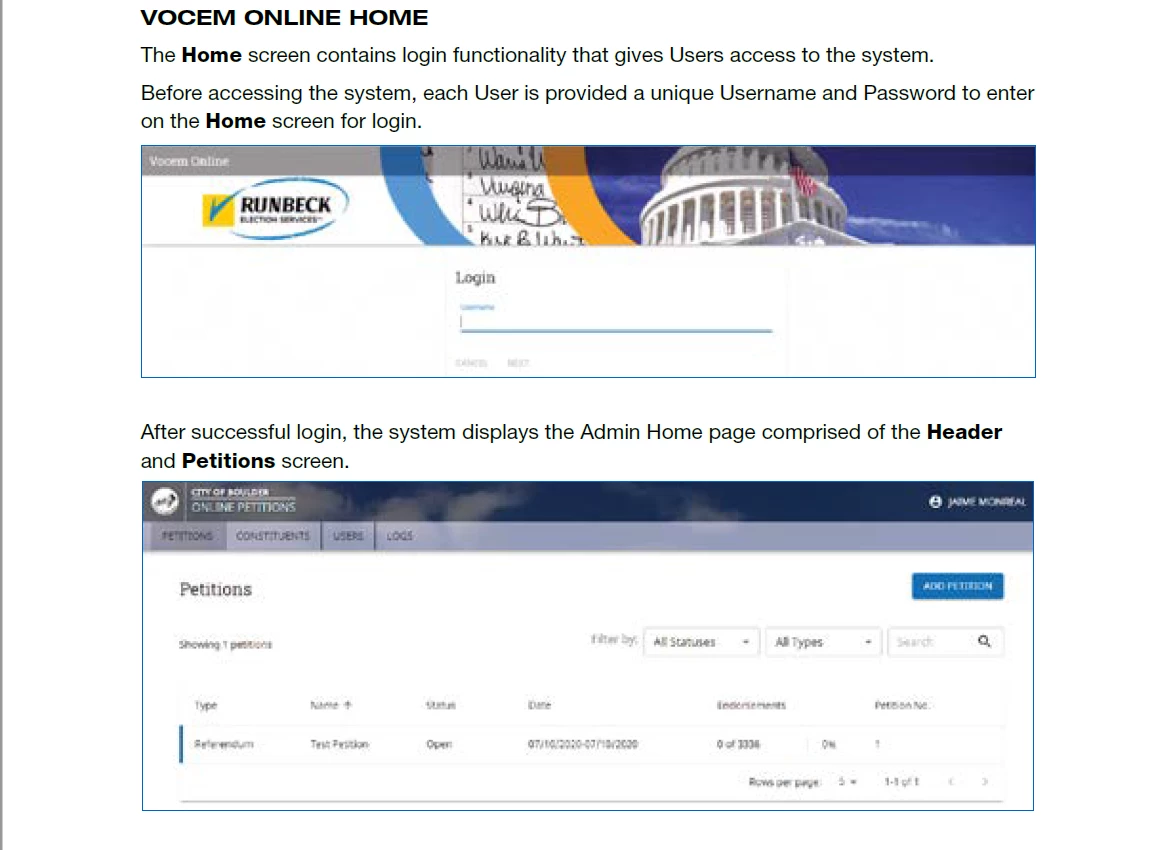Click the Login heading

coord(476,278)
